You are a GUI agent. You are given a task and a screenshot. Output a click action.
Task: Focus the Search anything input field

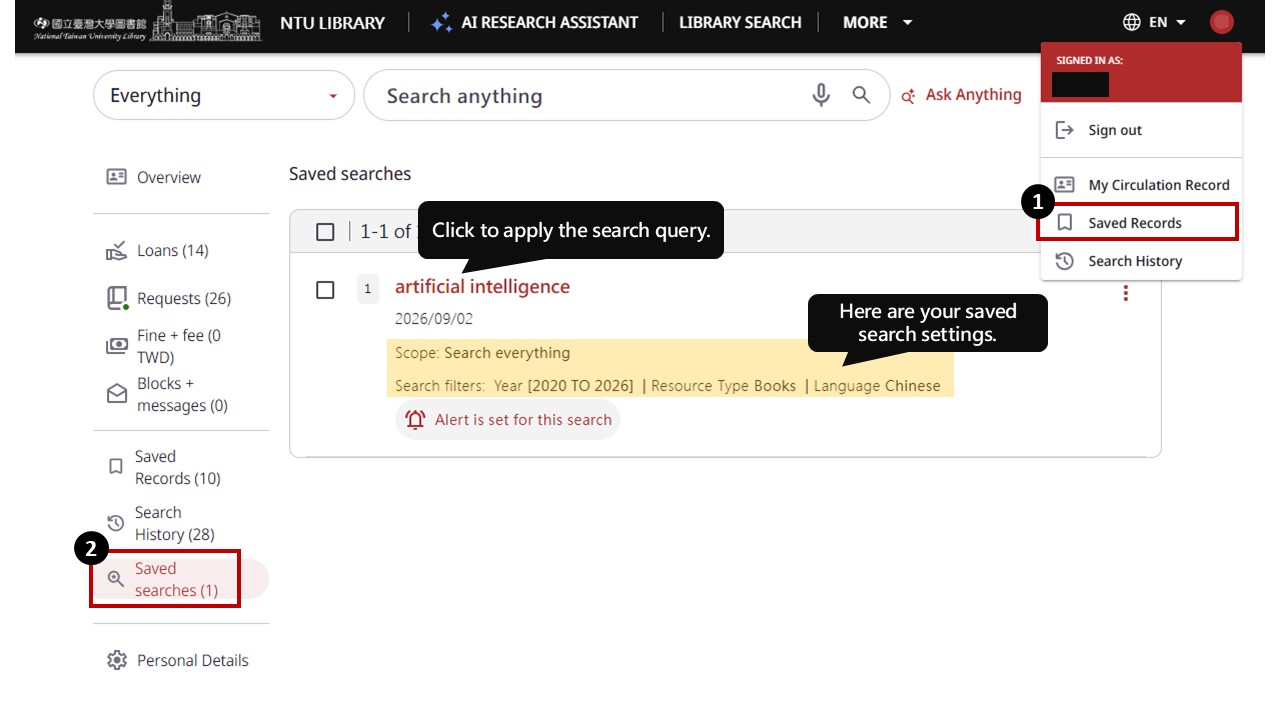point(590,96)
